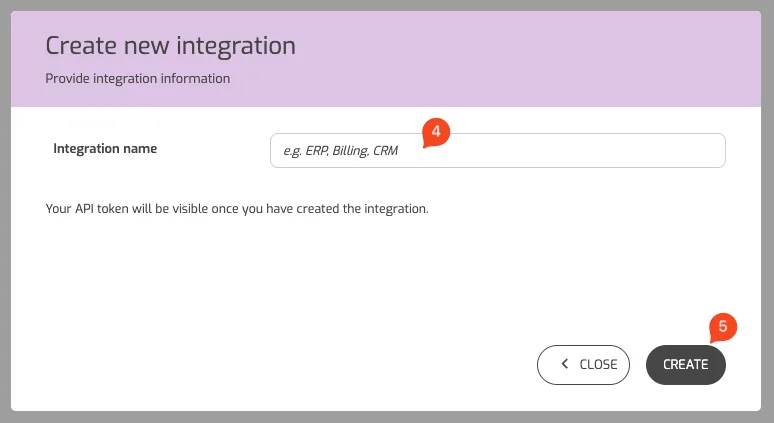Click the CREATE button

(686, 365)
